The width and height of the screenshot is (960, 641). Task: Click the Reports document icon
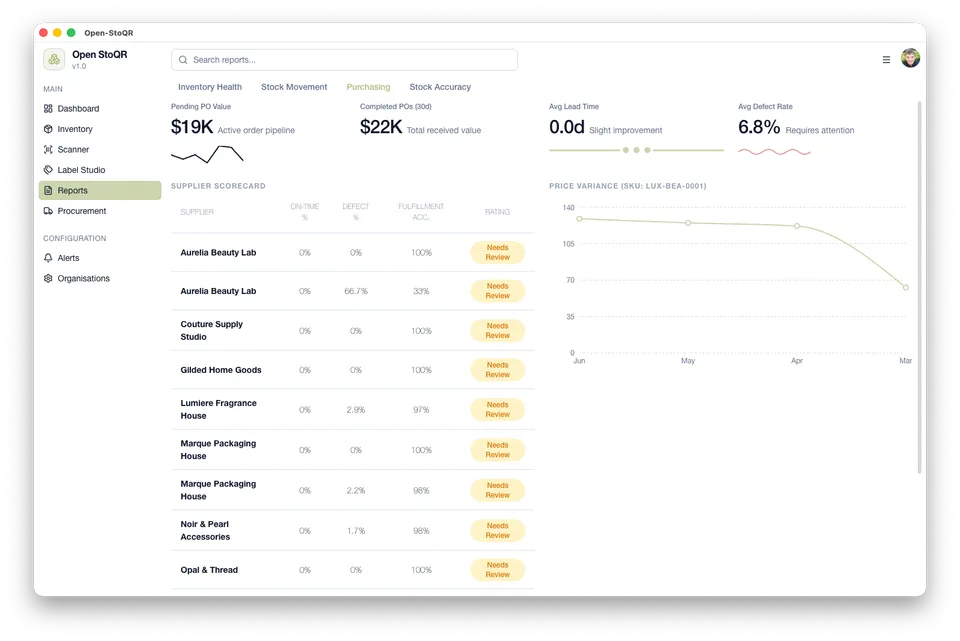tap(48, 190)
